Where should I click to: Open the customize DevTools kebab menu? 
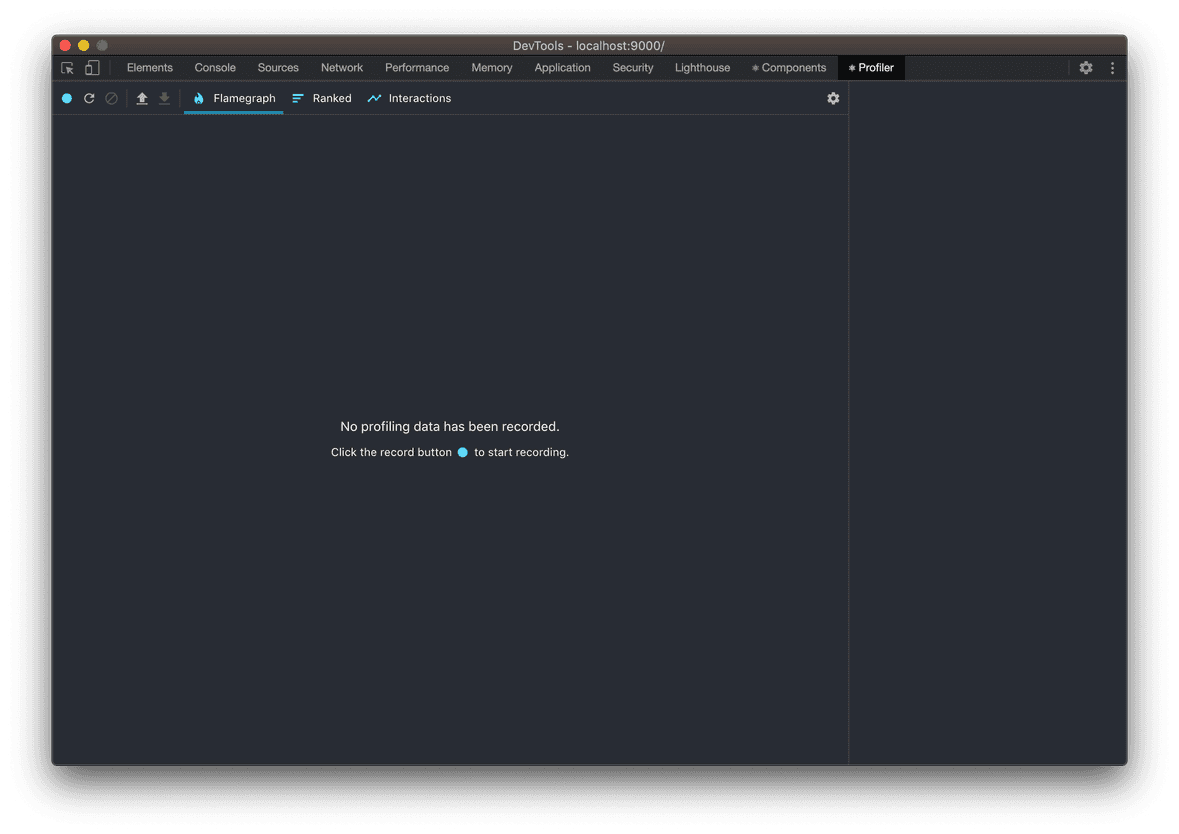pos(1112,67)
